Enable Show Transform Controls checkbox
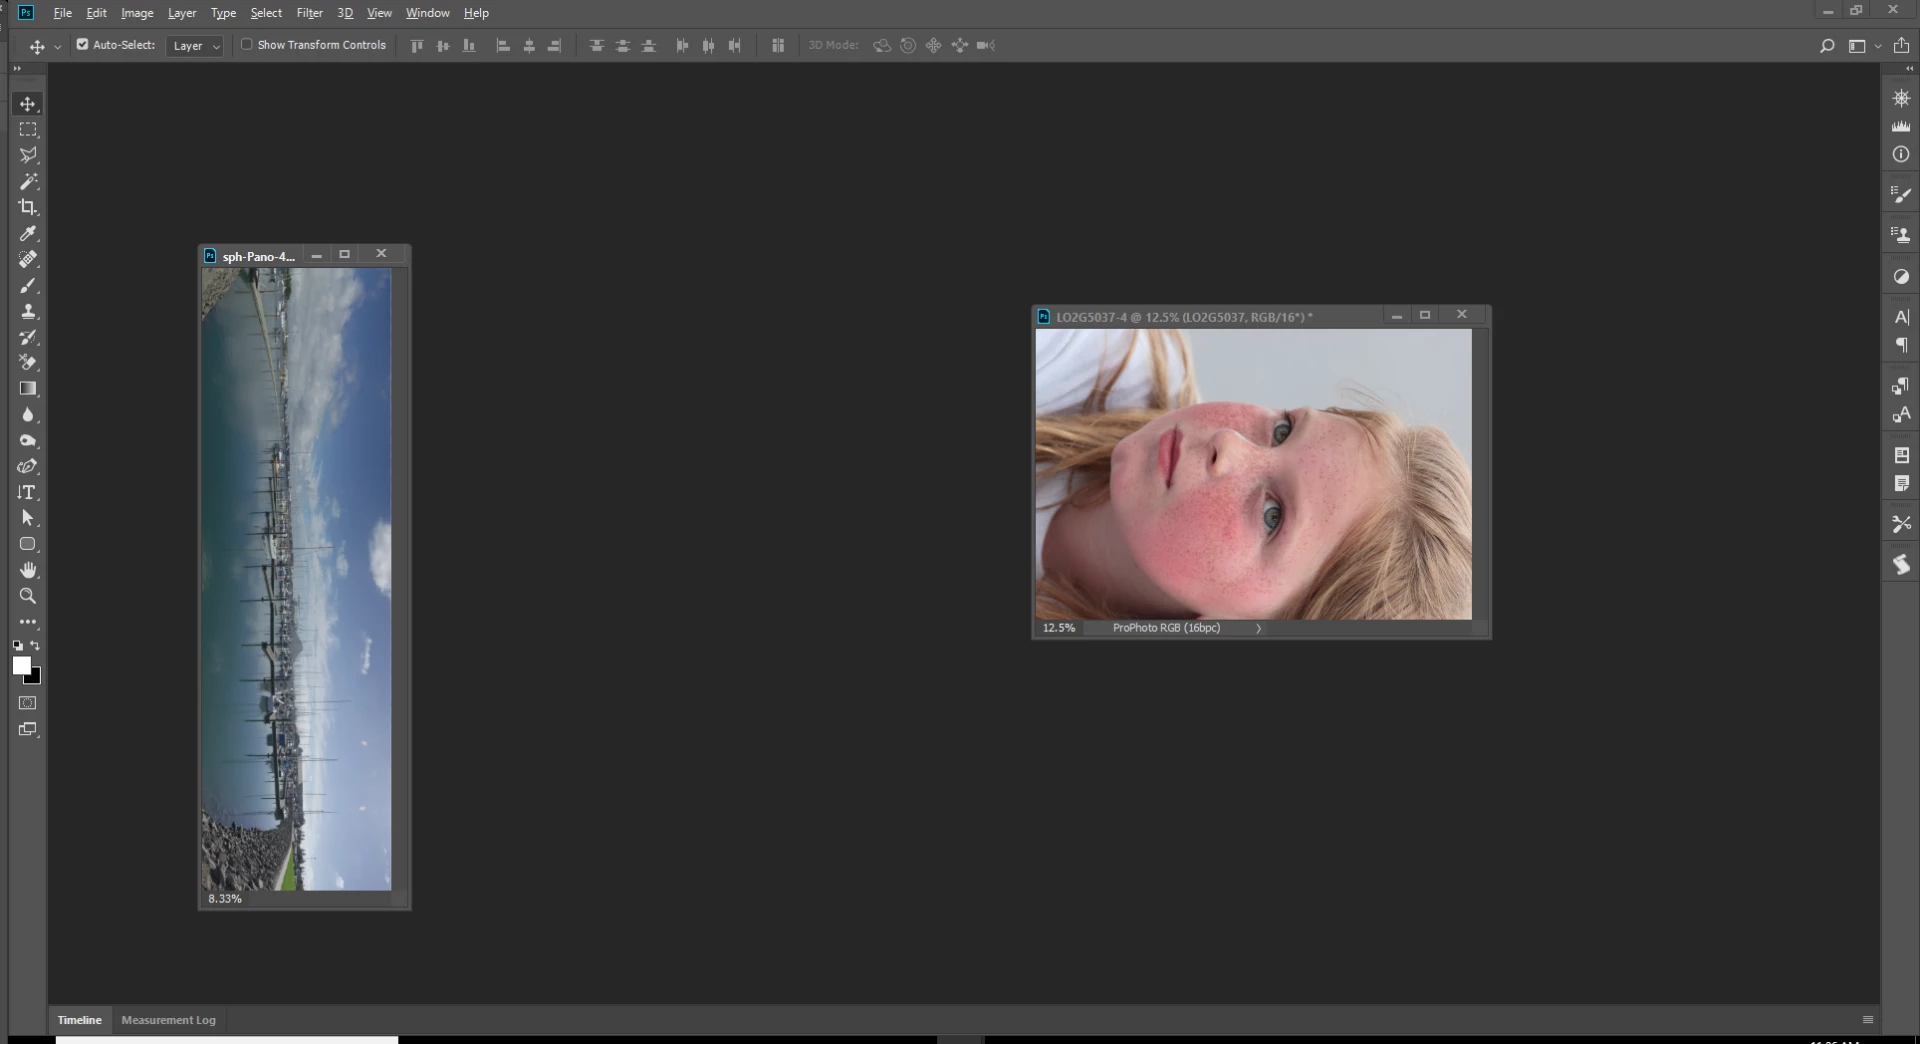This screenshot has width=1920, height=1044. [247, 44]
